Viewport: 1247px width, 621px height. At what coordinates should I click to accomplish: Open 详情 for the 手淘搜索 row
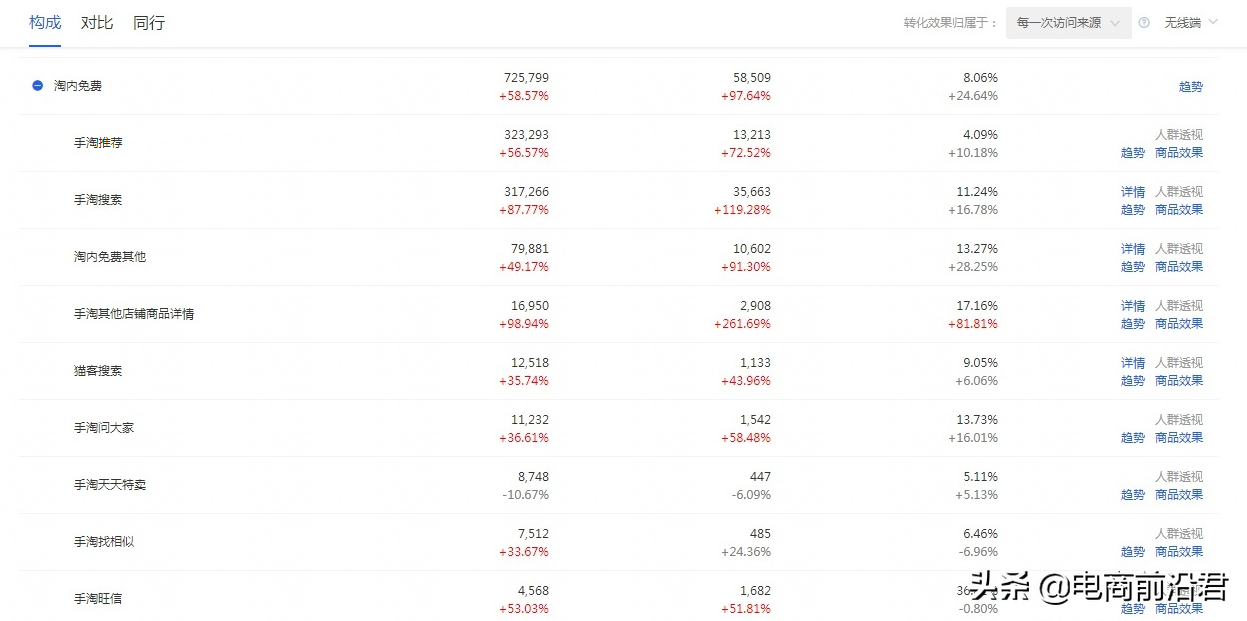click(x=1132, y=192)
